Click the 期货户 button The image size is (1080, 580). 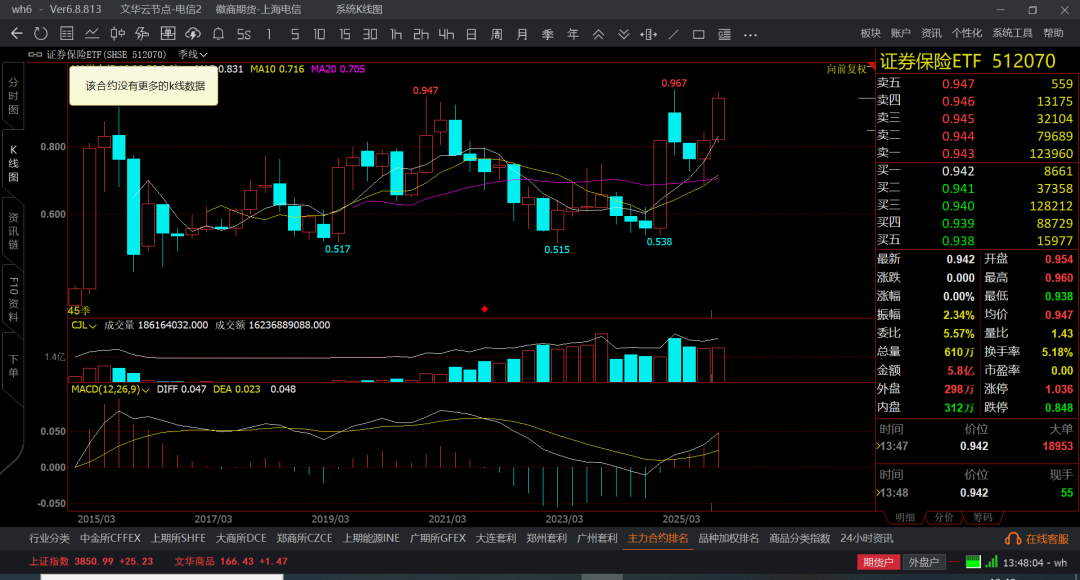(x=878, y=562)
